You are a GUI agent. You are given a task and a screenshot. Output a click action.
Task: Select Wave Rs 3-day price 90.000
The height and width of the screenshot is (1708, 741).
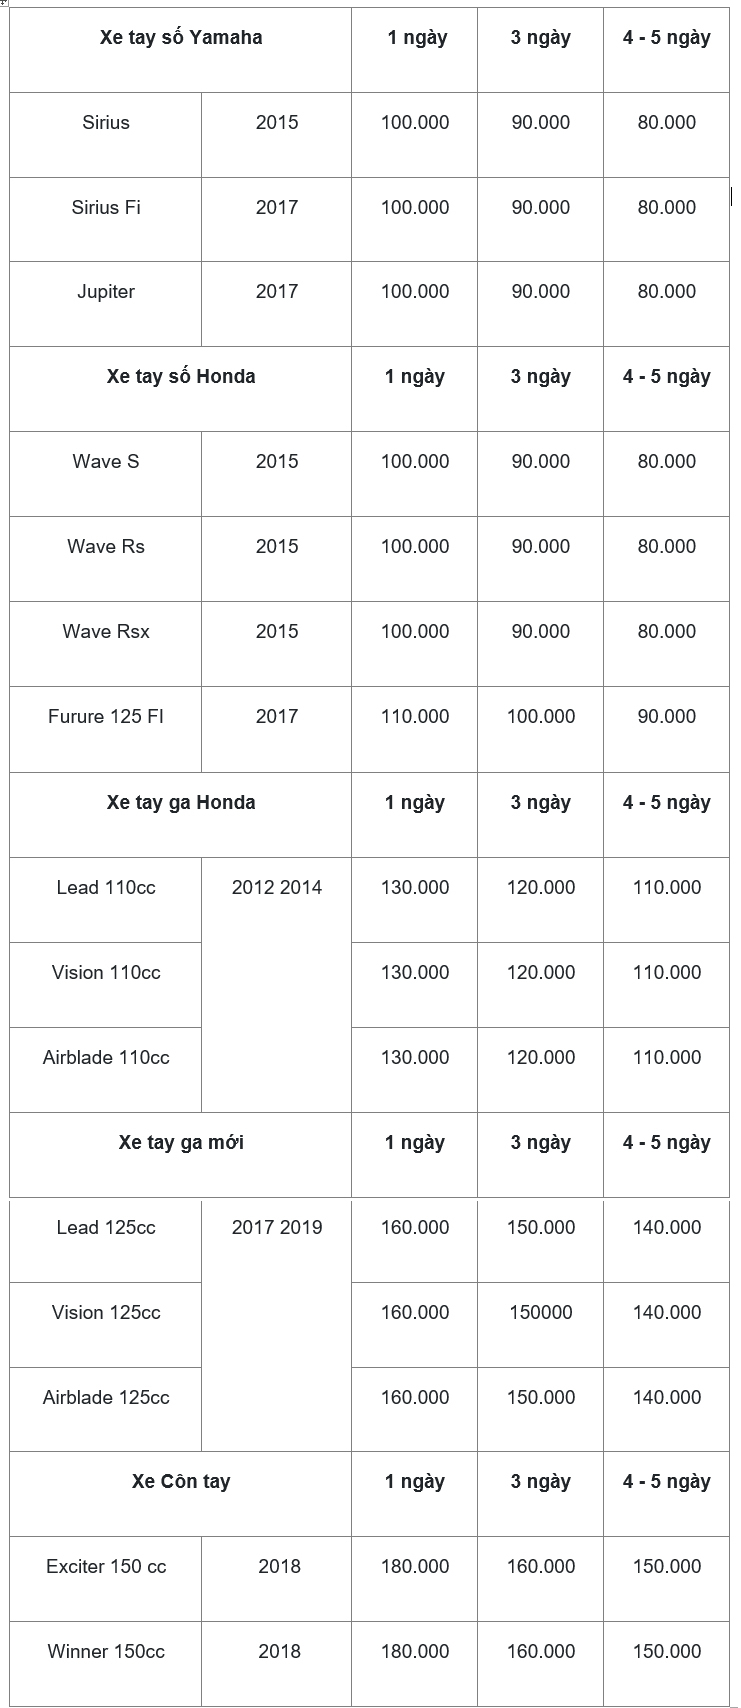(540, 559)
